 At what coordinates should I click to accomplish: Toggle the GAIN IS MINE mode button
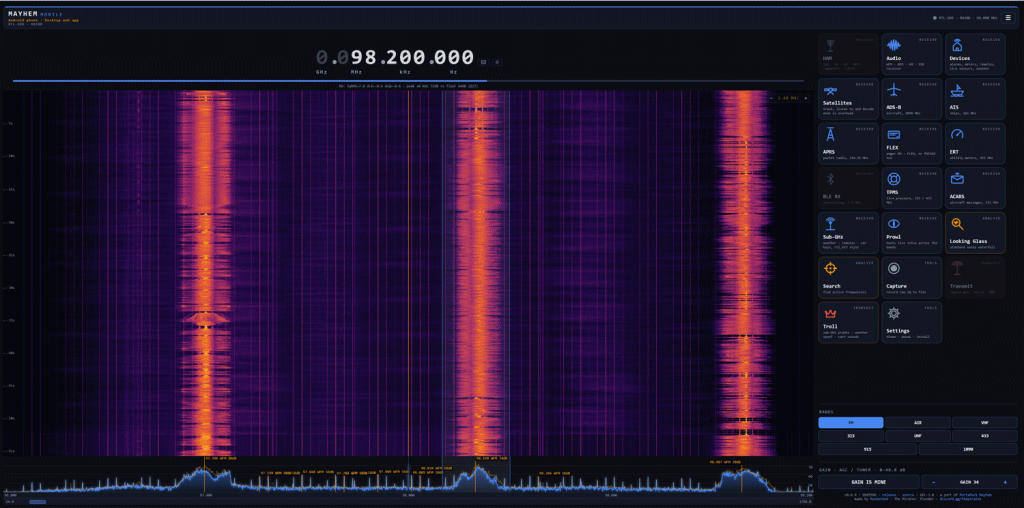coord(869,482)
